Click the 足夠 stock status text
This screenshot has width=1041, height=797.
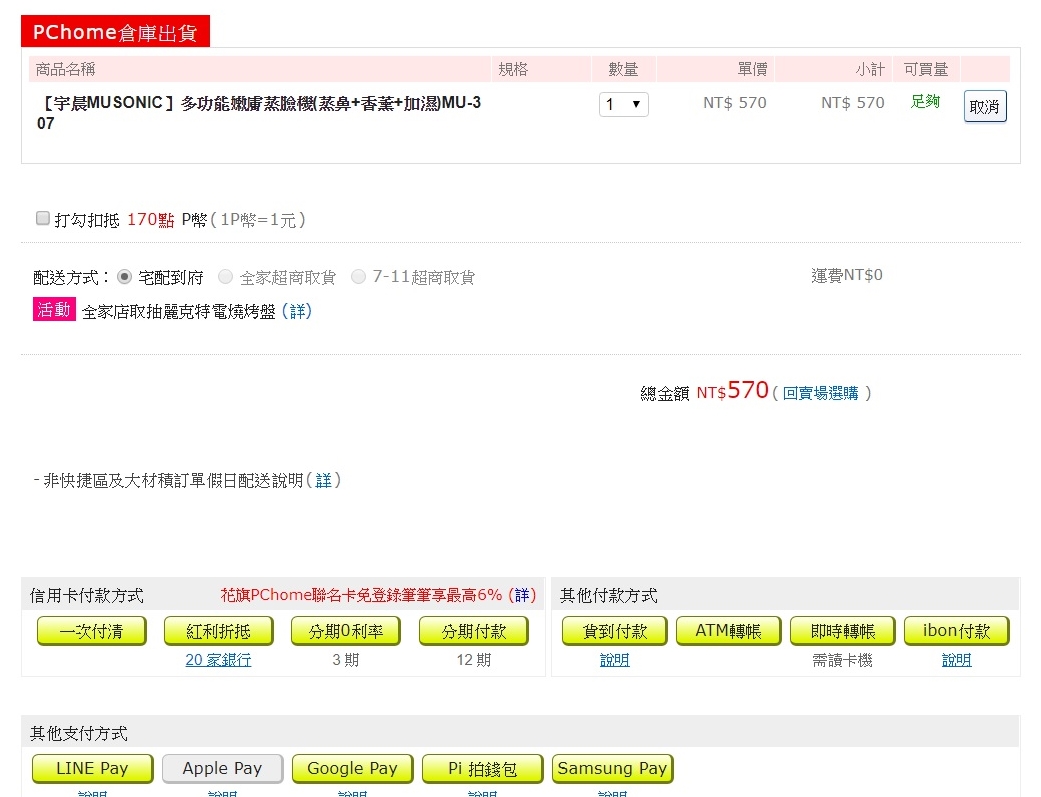[925, 102]
